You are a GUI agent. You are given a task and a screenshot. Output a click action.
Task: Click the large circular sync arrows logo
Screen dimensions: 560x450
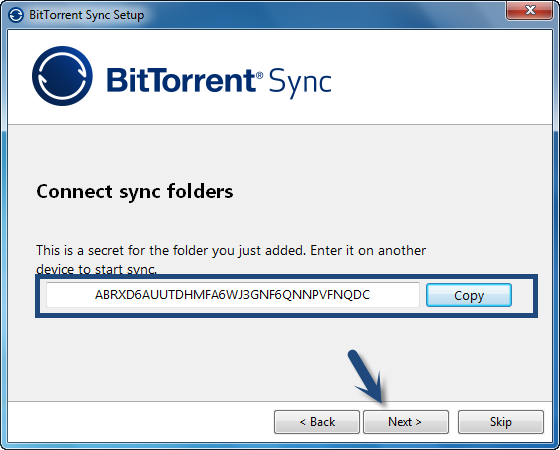tap(62, 76)
